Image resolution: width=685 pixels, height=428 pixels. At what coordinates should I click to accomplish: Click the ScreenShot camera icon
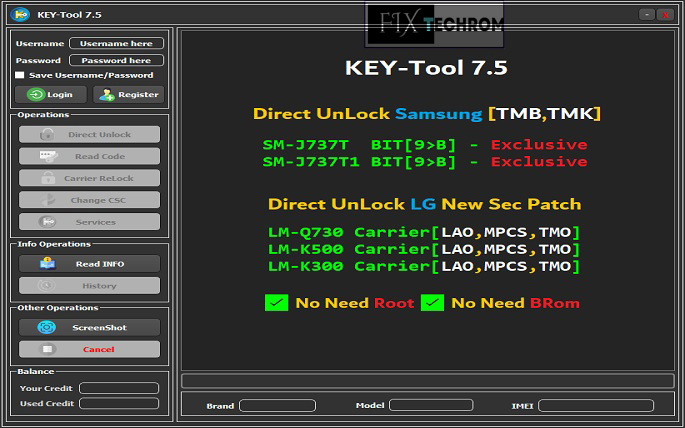pos(47,327)
